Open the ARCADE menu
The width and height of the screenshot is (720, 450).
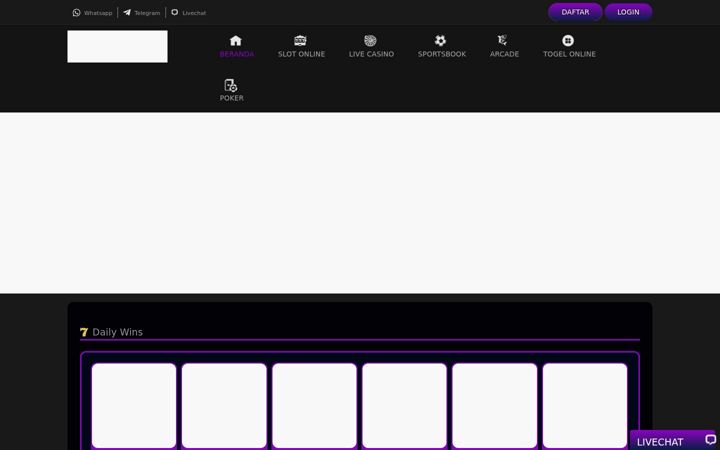click(504, 47)
